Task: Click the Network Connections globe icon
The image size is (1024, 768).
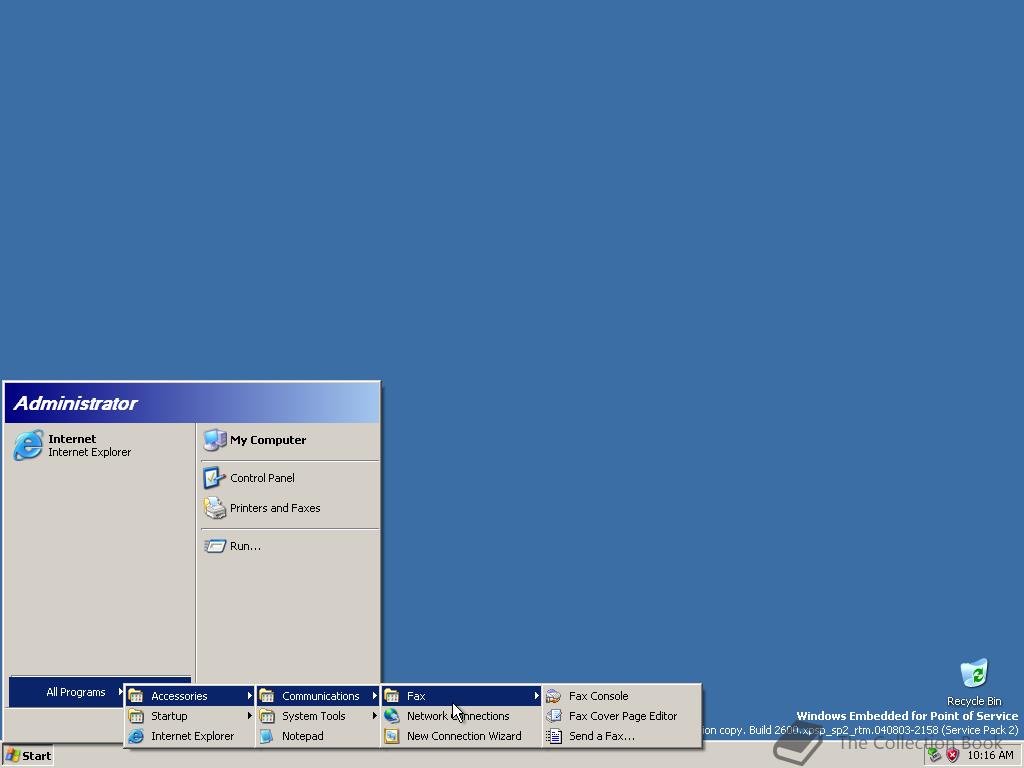Action: tap(392, 716)
